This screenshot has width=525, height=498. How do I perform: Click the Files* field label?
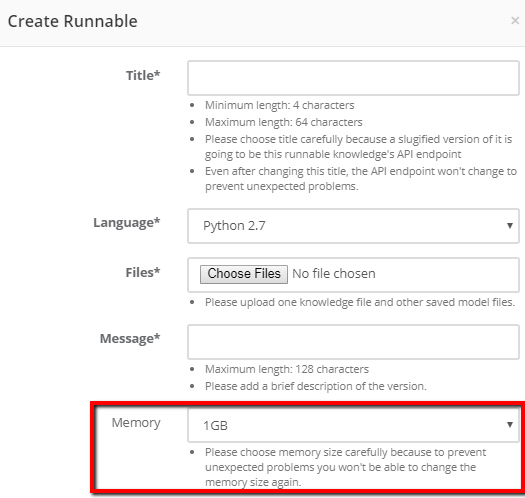pos(143,273)
